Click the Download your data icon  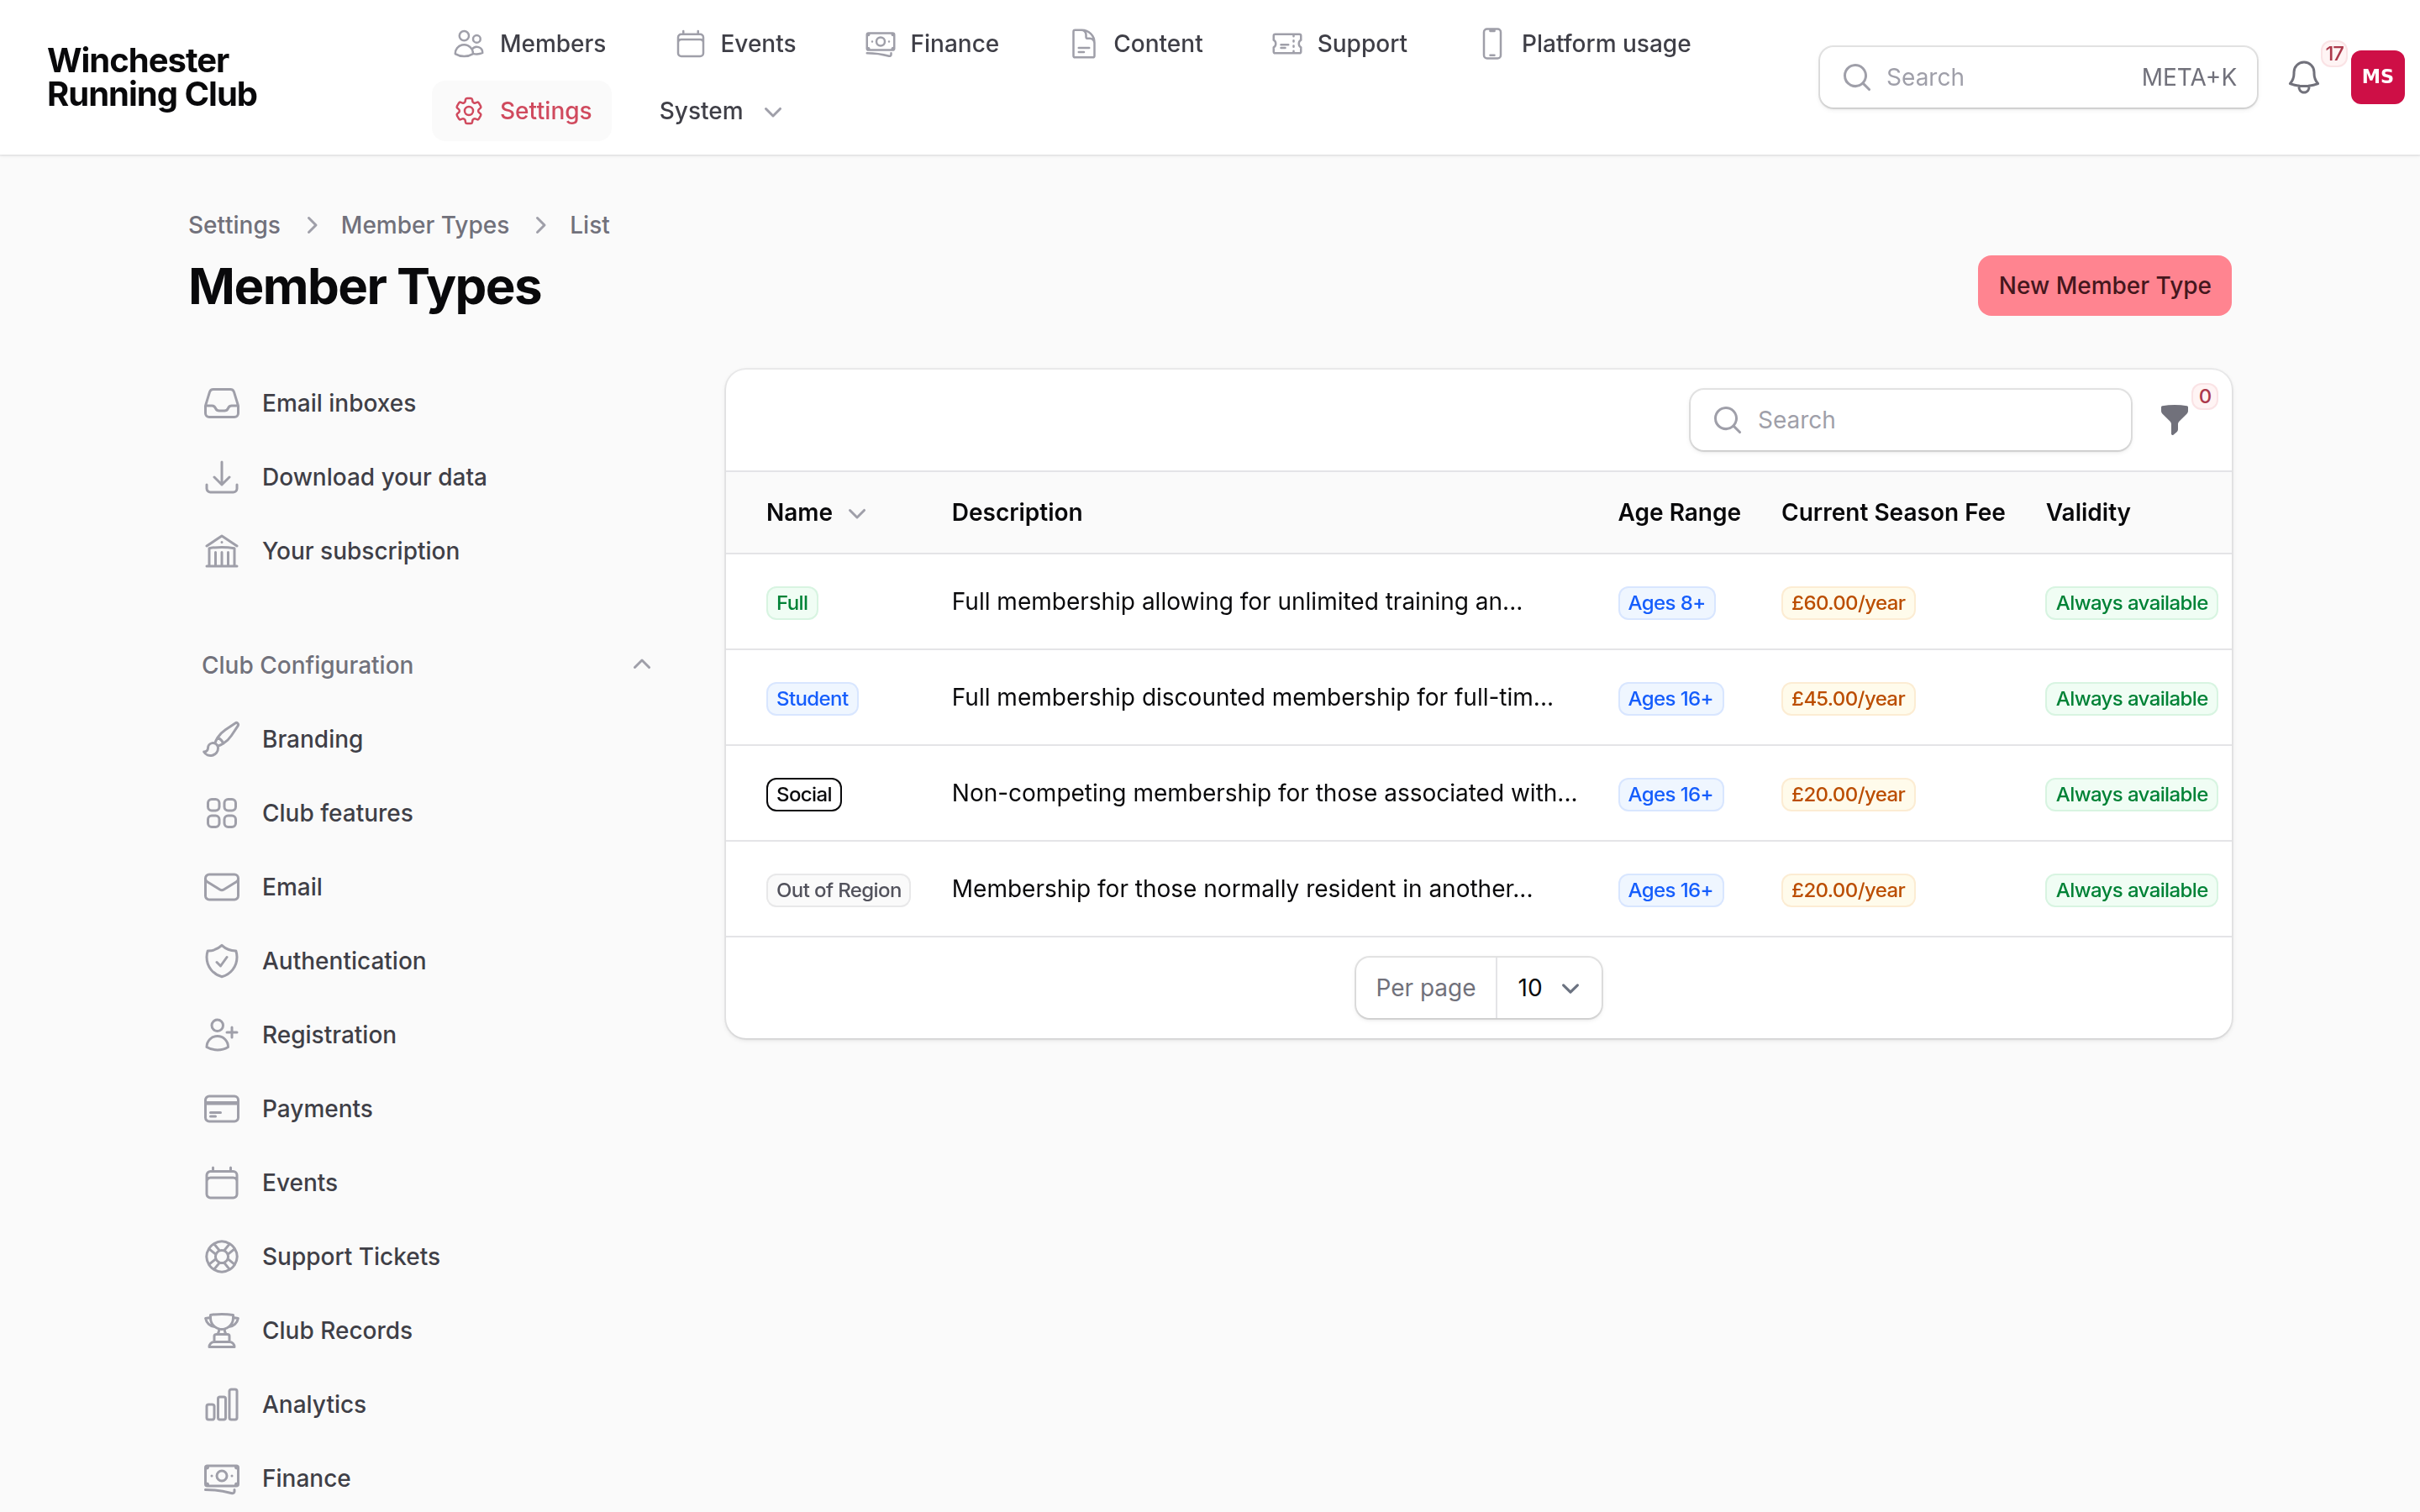[x=222, y=477]
